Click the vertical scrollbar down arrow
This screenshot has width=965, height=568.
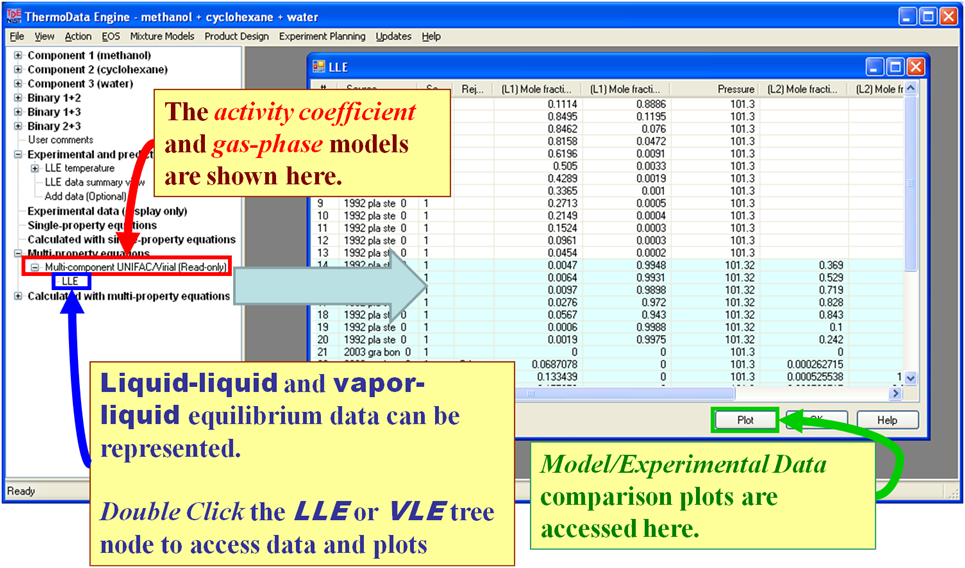click(910, 380)
